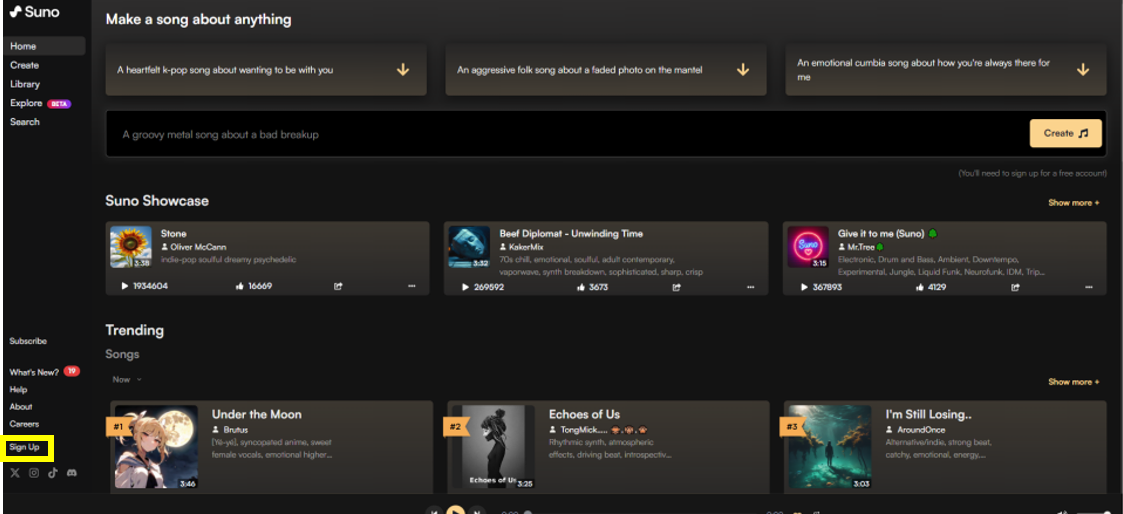
Task: Open more options for Beef Diplomat
Action: pos(751,287)
